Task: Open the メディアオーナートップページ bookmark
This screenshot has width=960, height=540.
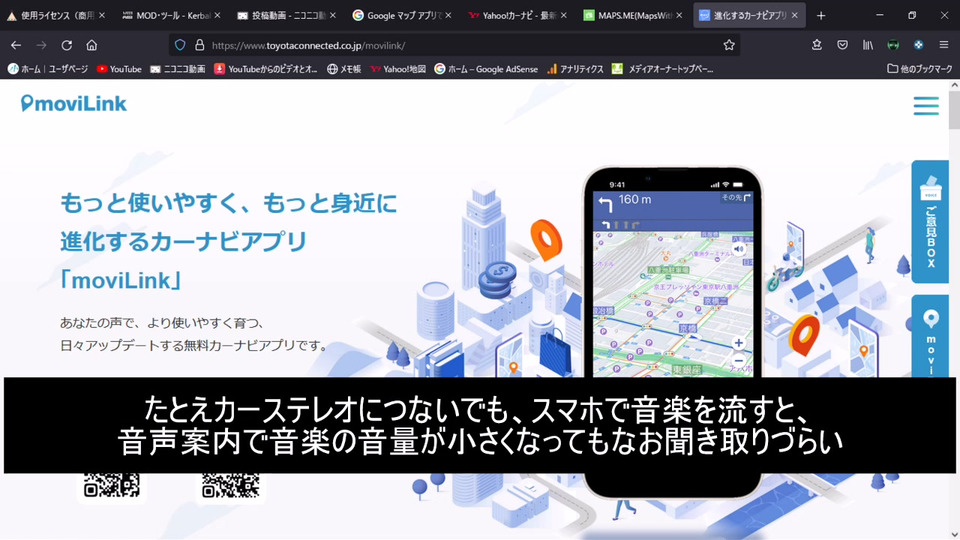Action: coord(663,69)
